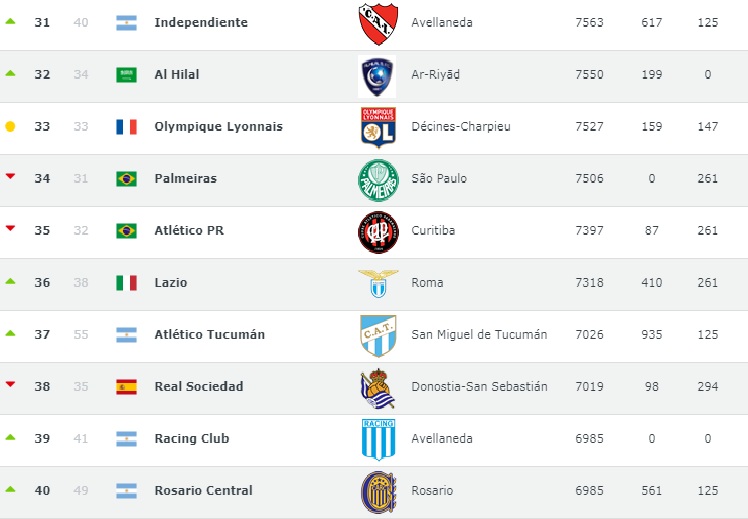Open the Racing Club striped badge

pos(378,439)
